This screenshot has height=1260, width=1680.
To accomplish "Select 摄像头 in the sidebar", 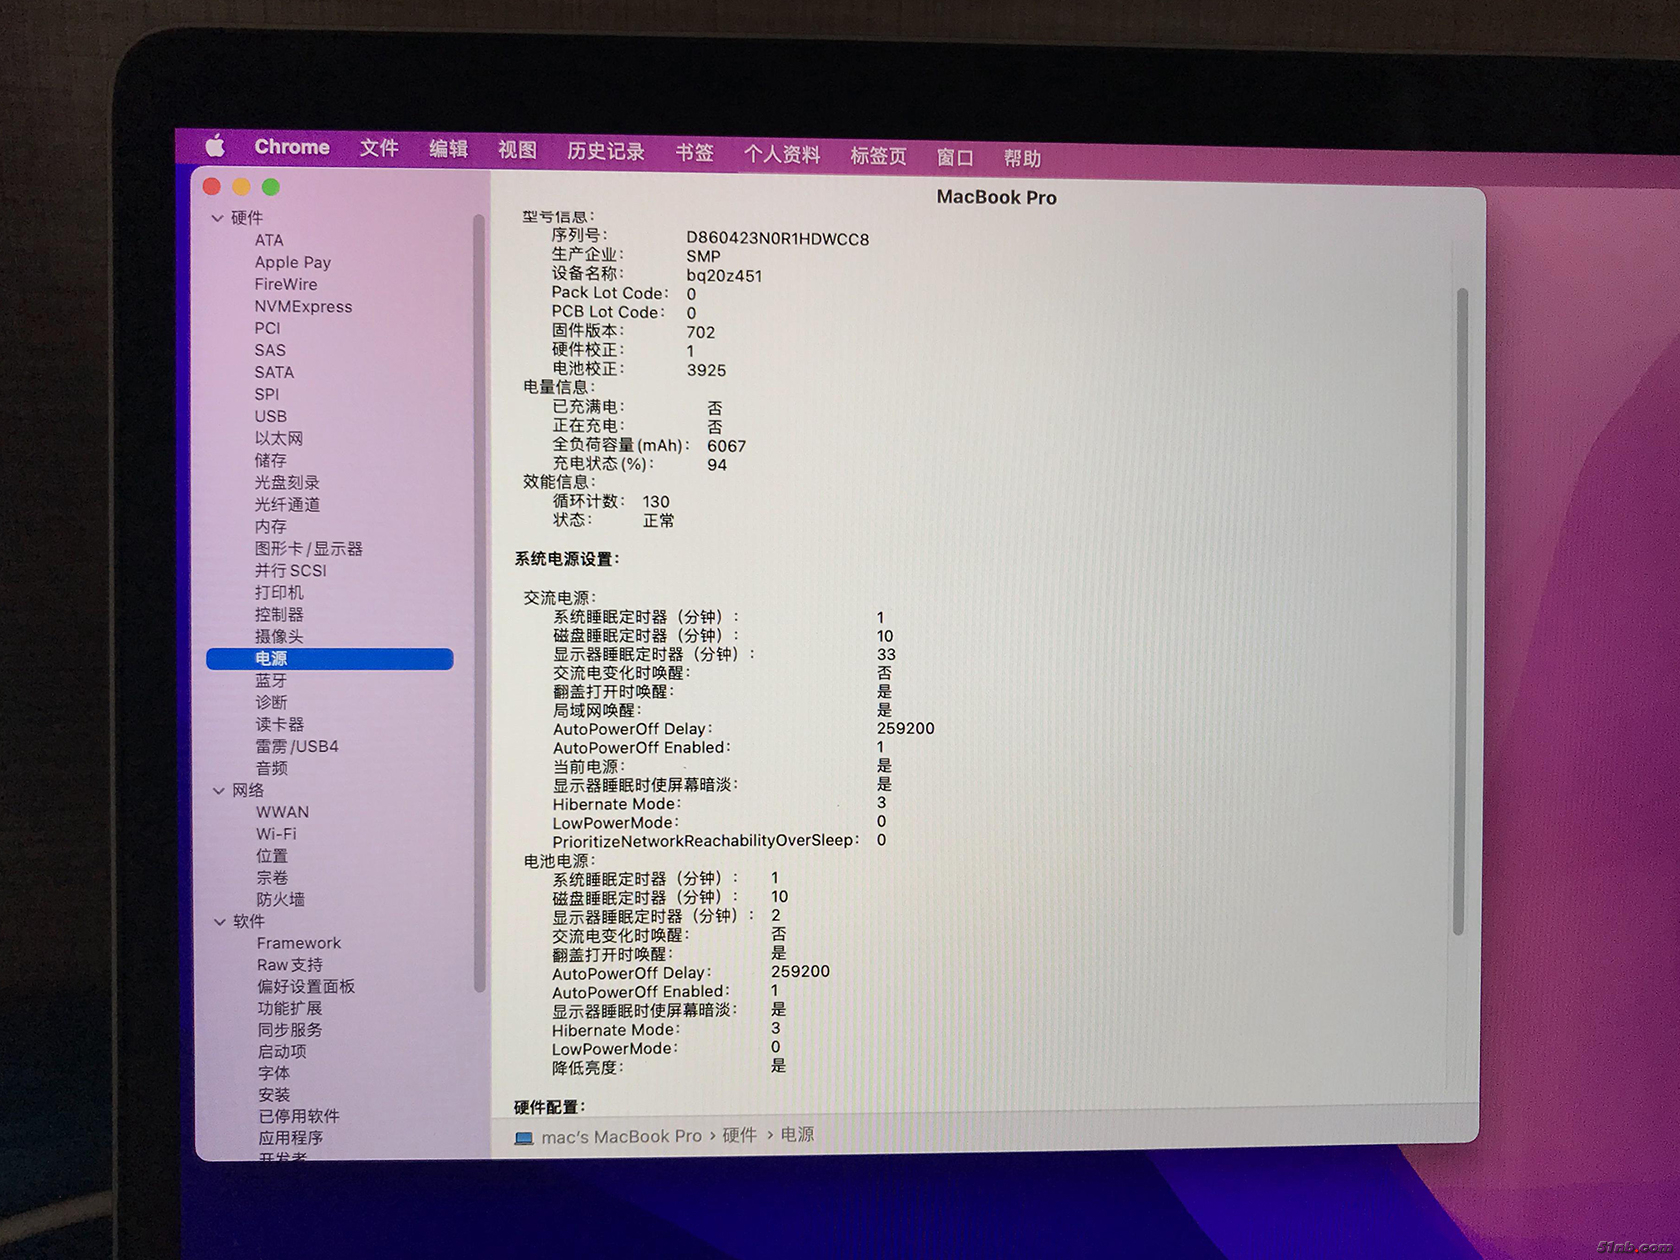I will pyautogui.click(x=279, y=636).
